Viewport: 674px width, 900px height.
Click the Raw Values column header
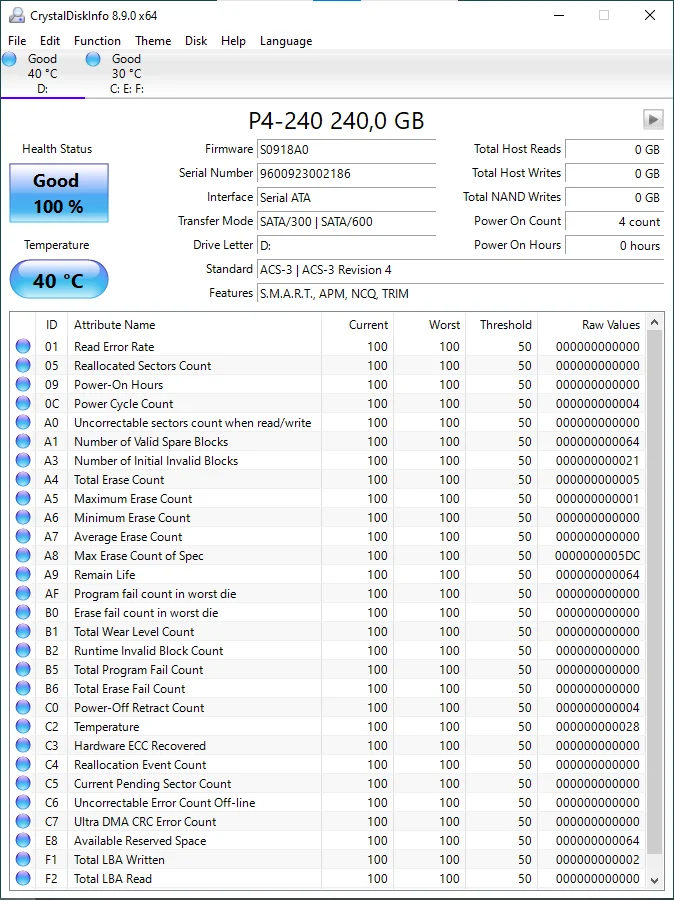coord(591,325)
